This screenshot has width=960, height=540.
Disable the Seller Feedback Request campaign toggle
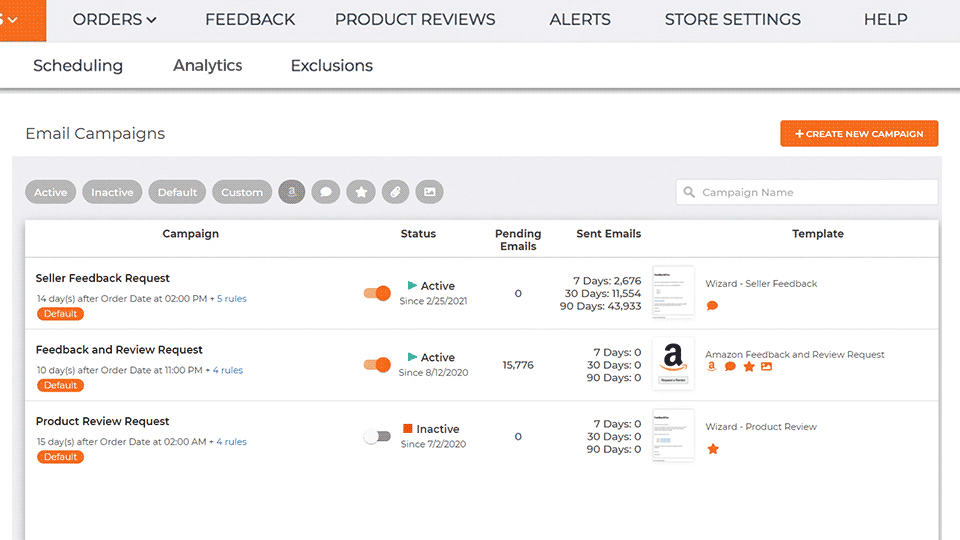376,293
